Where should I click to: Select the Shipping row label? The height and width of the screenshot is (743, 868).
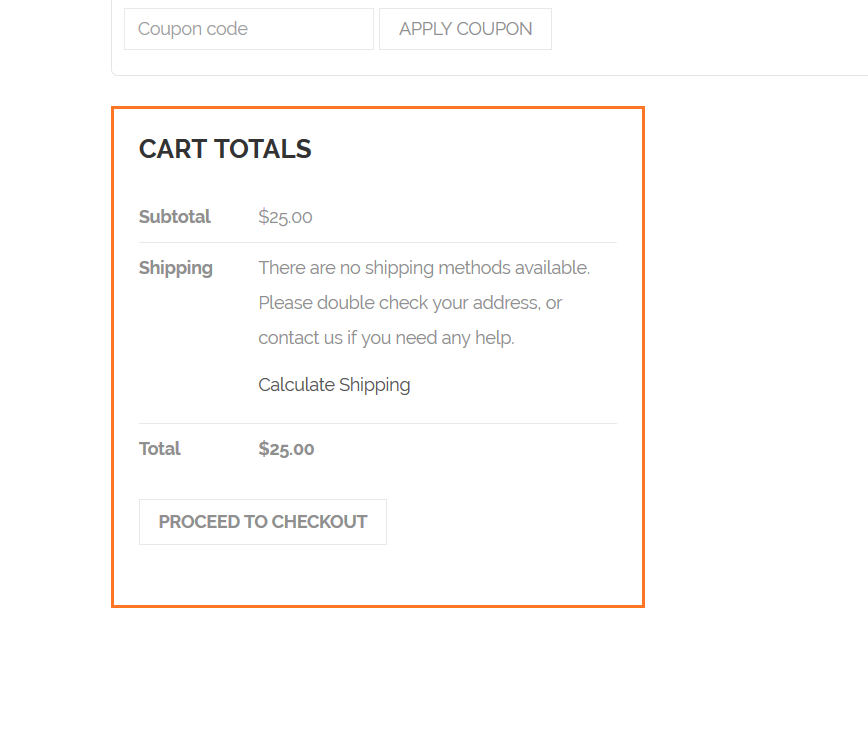176,268
